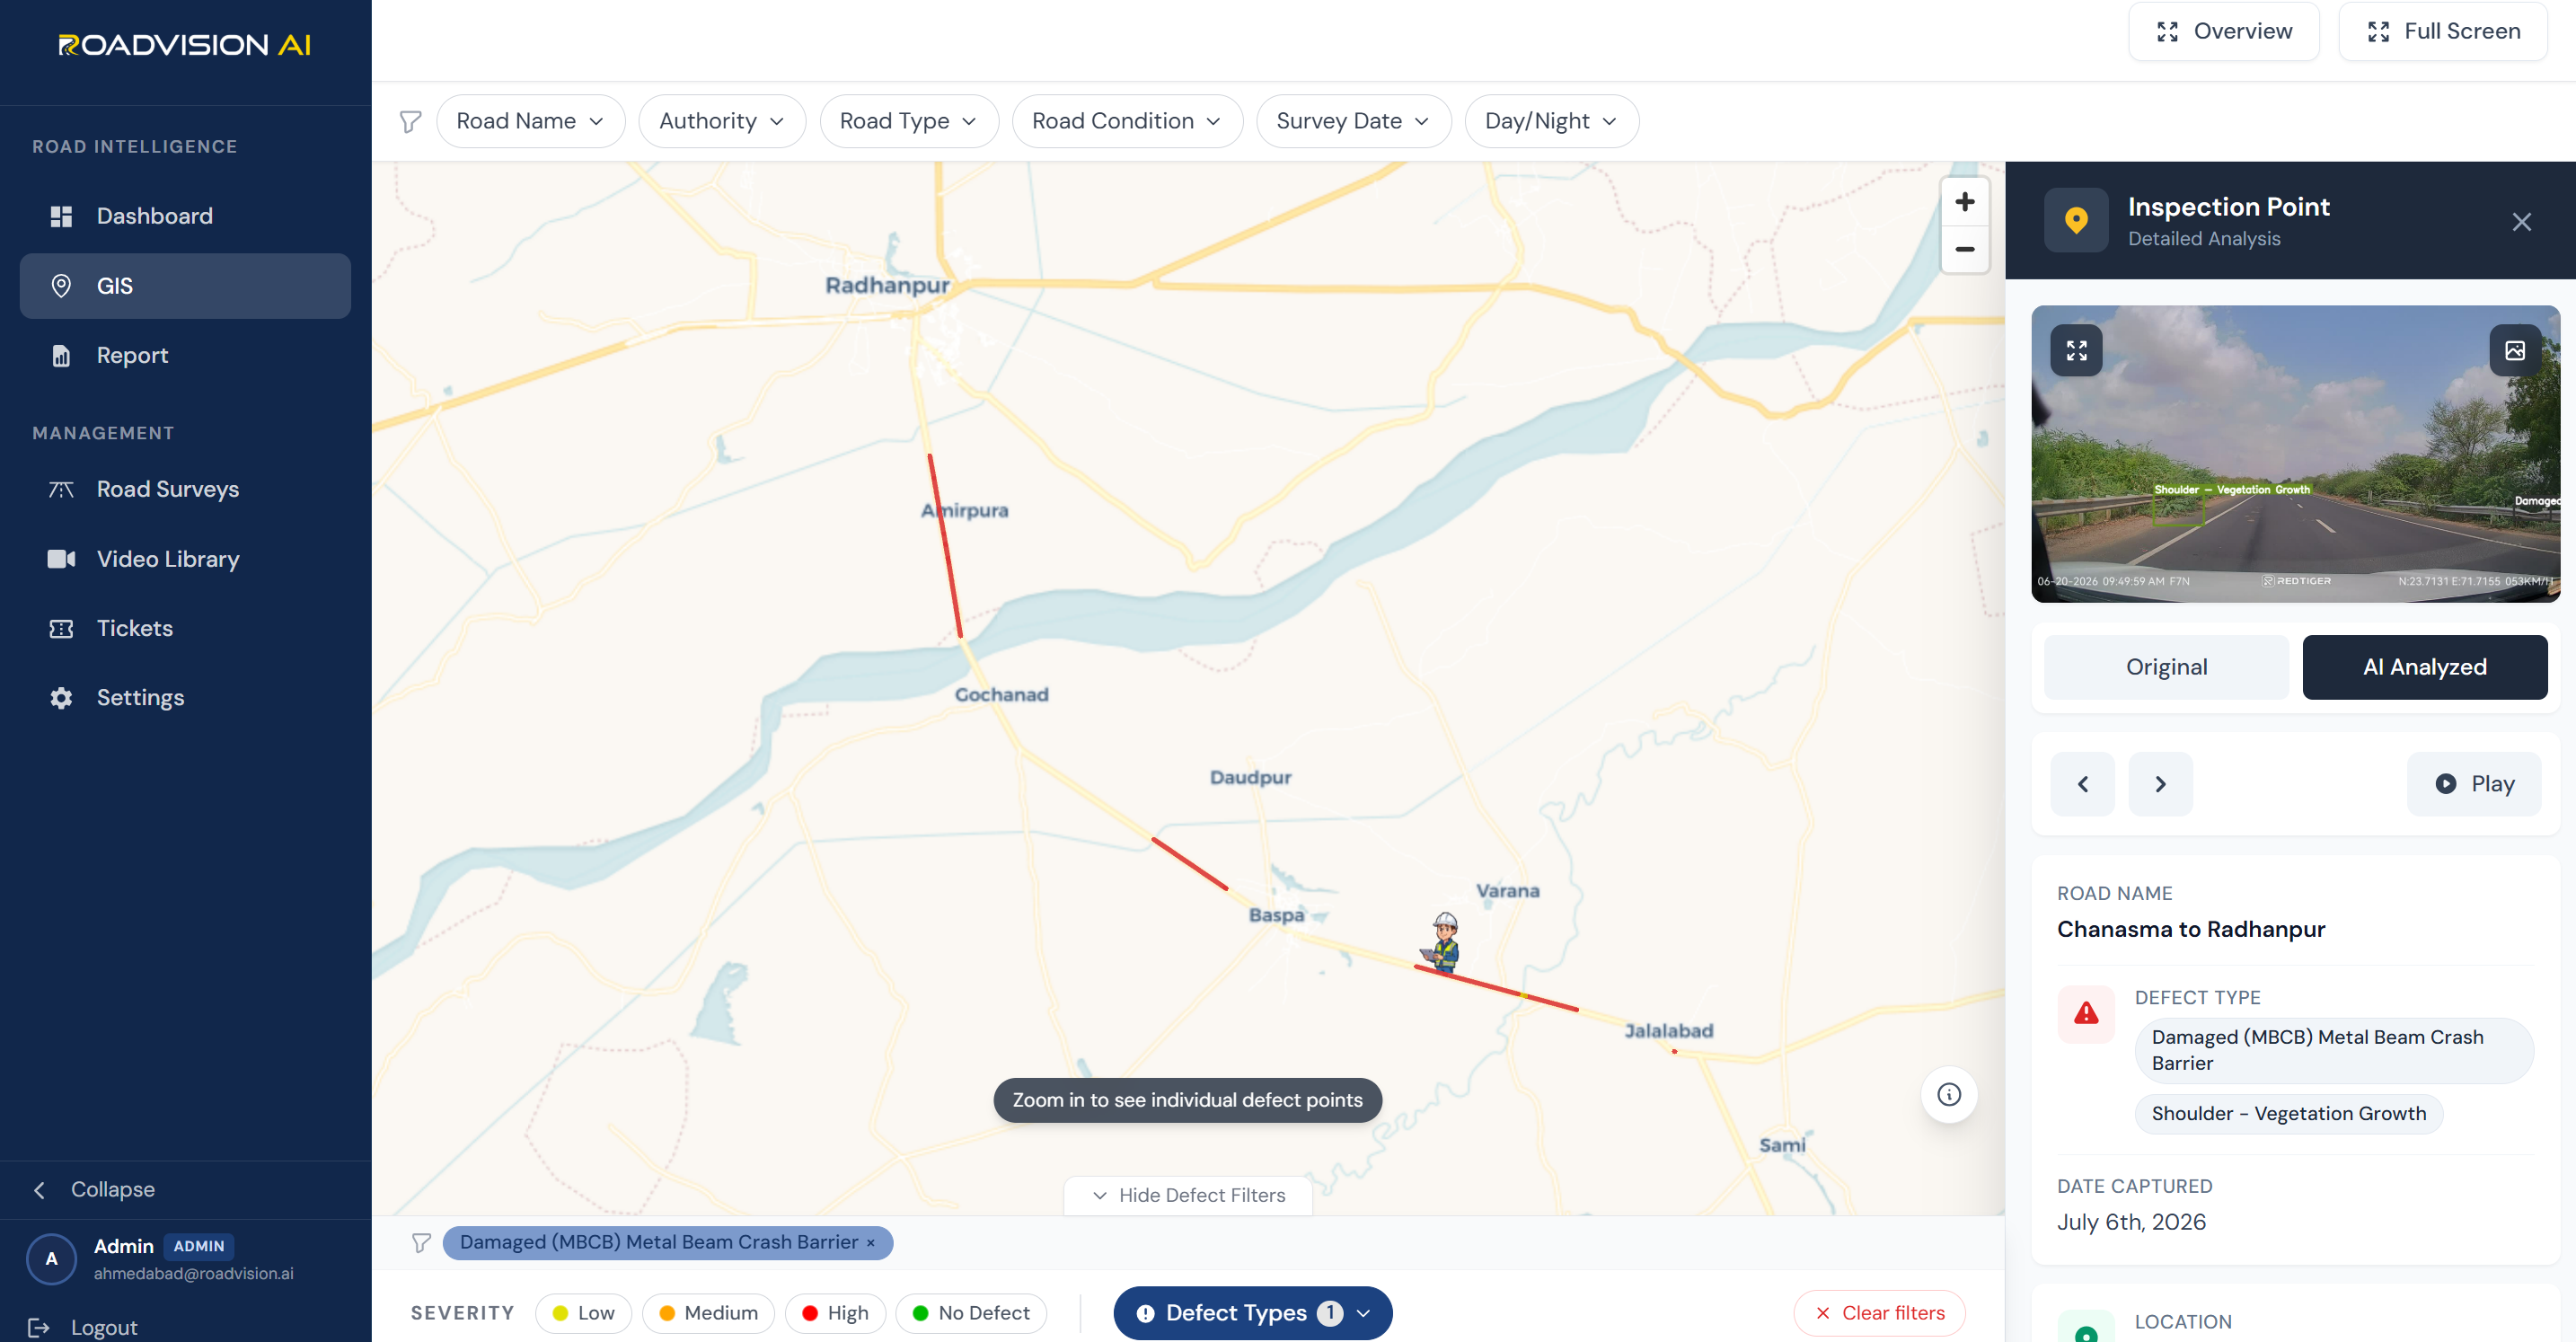Open the Tickets page
This screenshot has width=2576, height=1342.
click(x=185, y=628)
